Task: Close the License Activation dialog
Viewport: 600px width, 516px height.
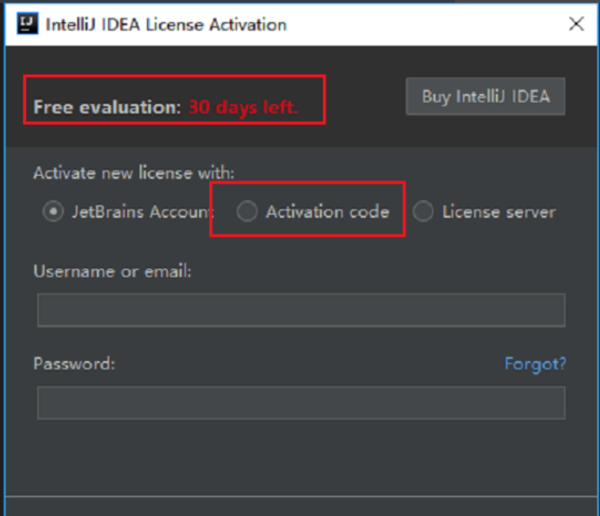Action: (575, 24)
